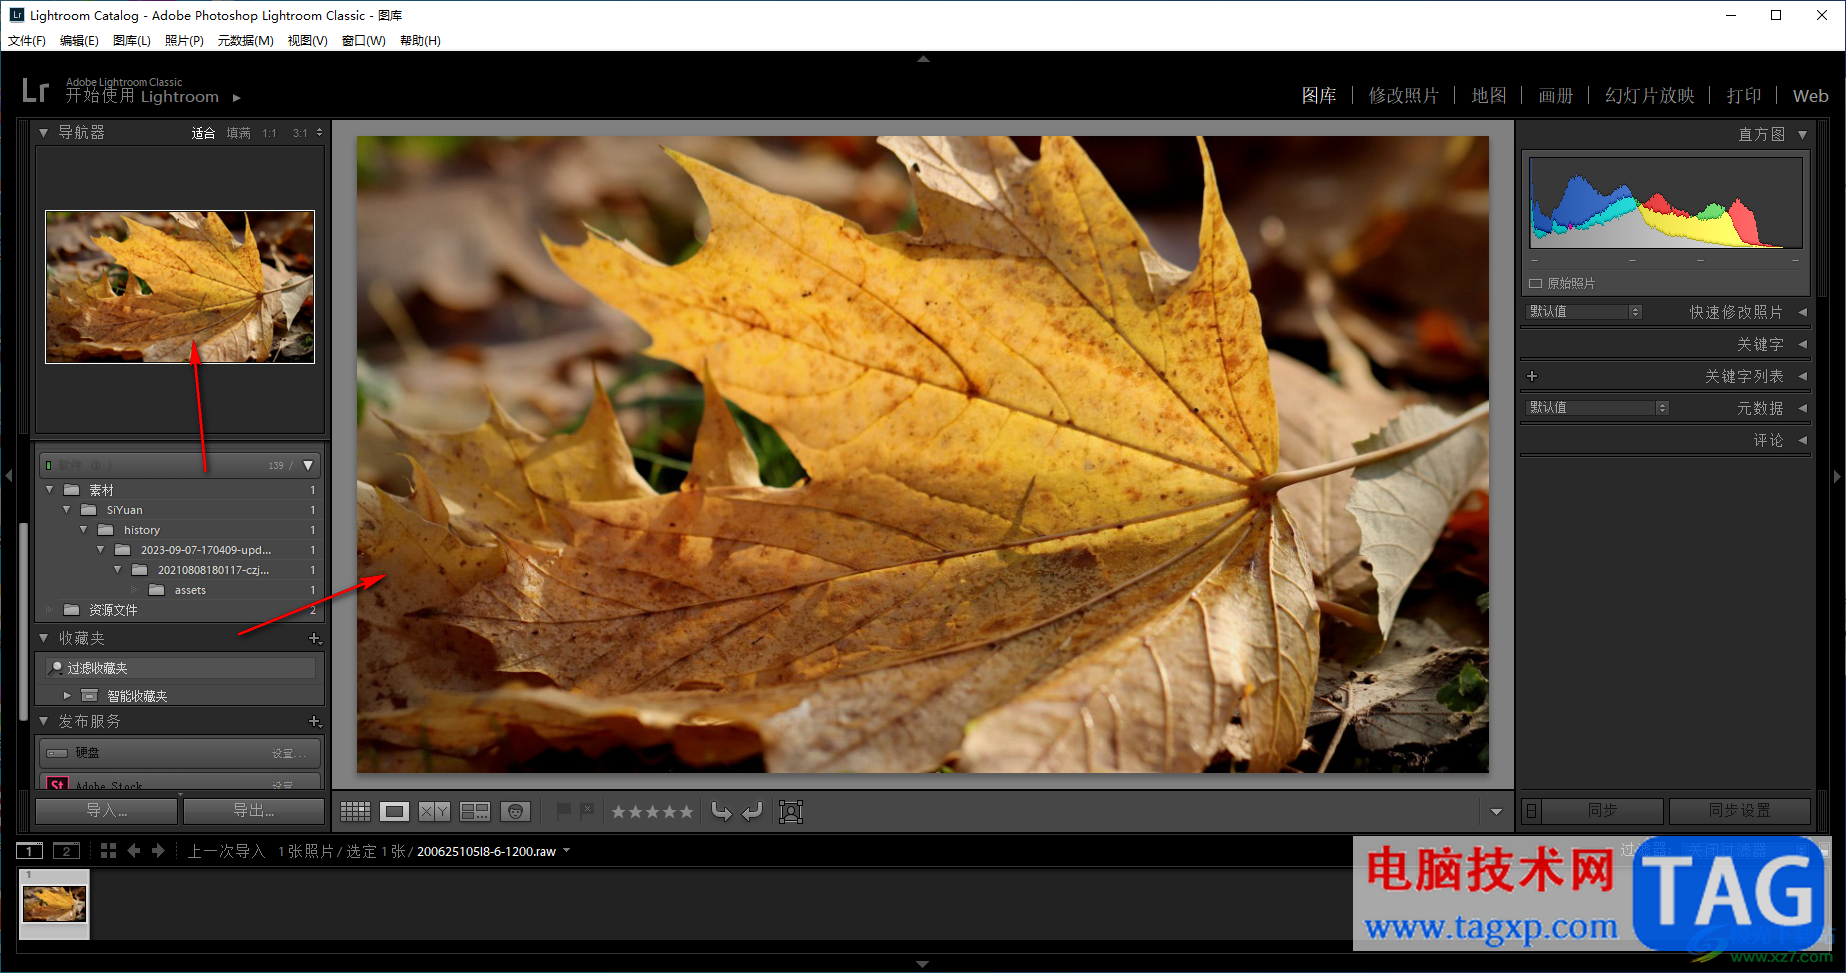This screenshot has height=973, width=1846.
Task: Rotate the photo counterclockwise
Action: 721,811
